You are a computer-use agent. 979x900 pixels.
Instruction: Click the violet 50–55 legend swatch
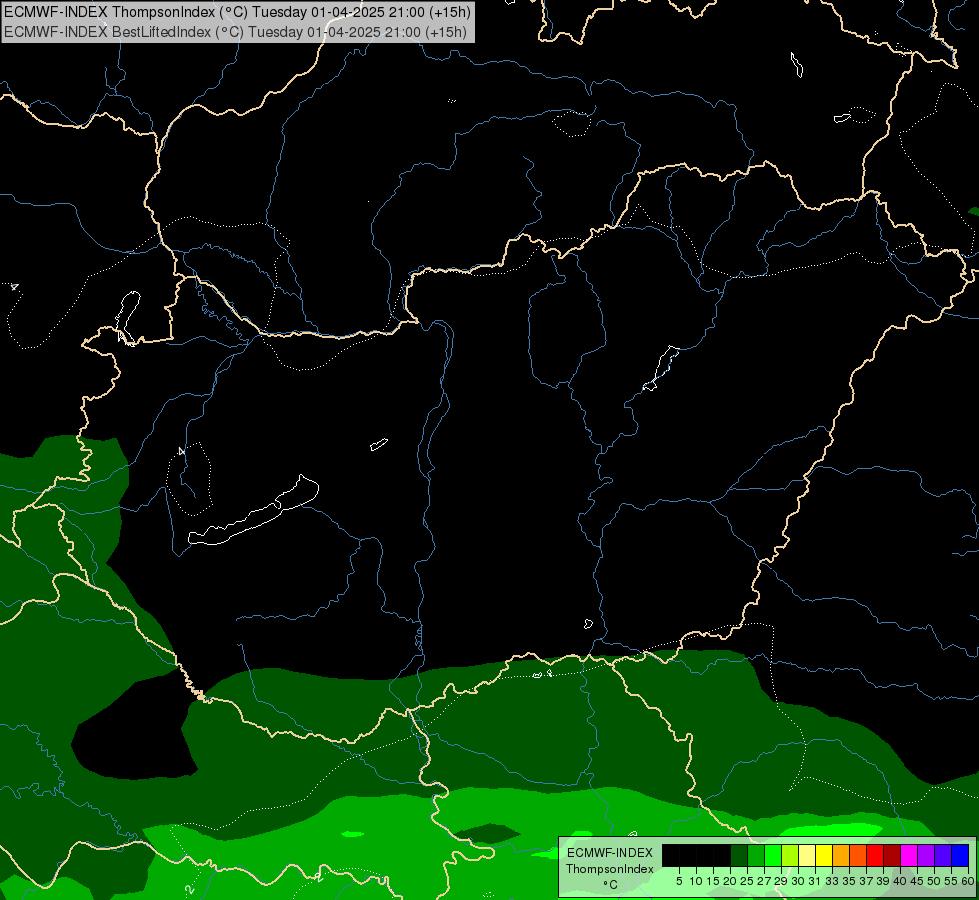pyautogui.click(x=943, y=855)
